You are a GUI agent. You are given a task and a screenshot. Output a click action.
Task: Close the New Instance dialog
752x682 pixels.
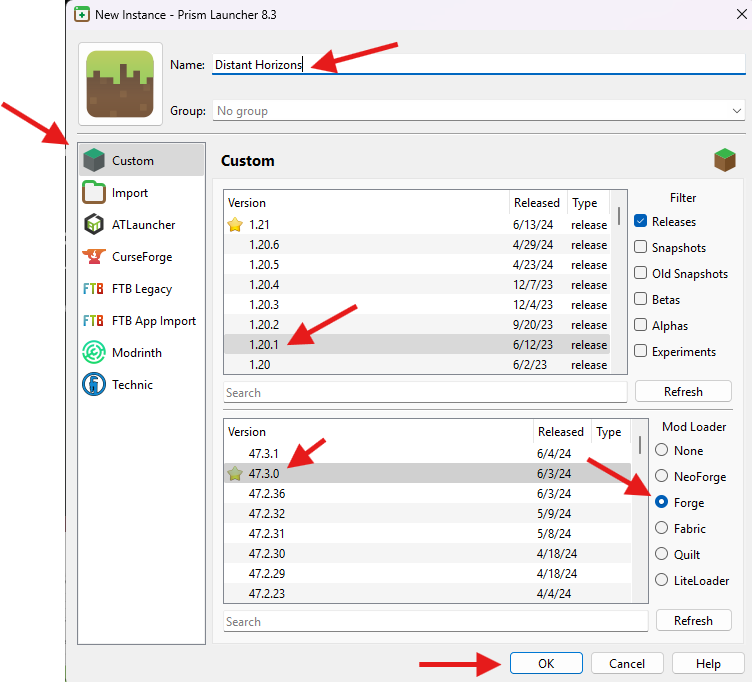(741, 14)
